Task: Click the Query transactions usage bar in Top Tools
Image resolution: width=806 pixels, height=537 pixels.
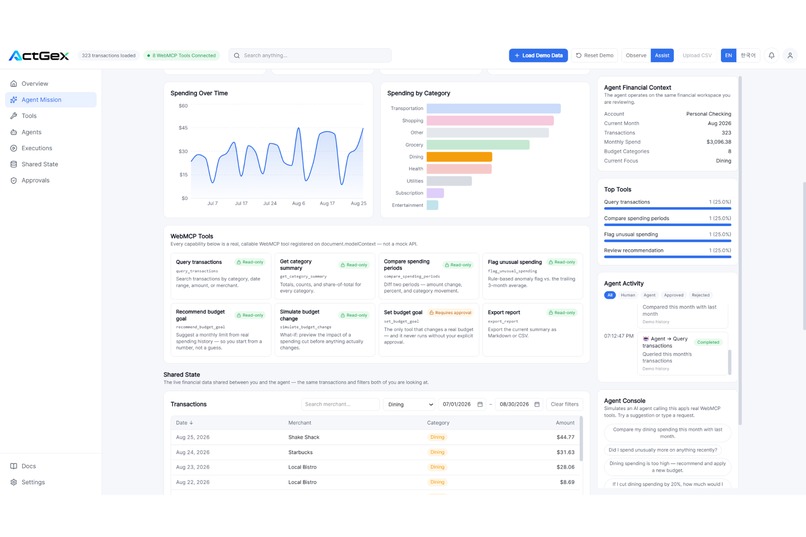Action: tap(667, 208)
